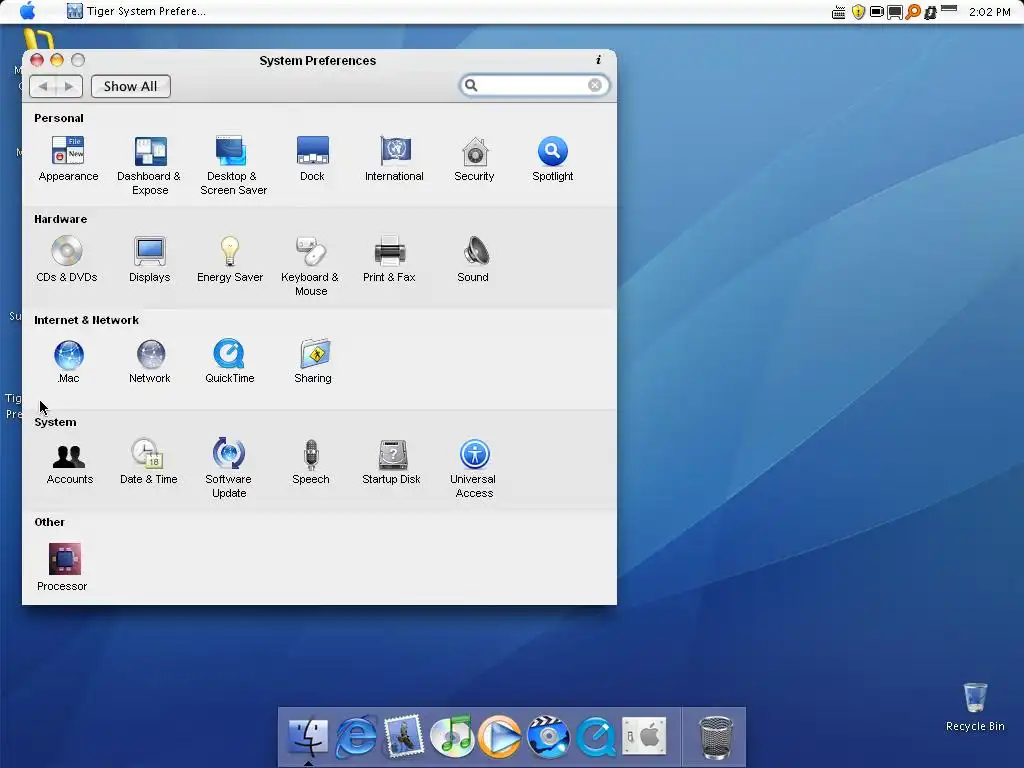Open the DVD movie player dock icon

click(x=548, y=737)
